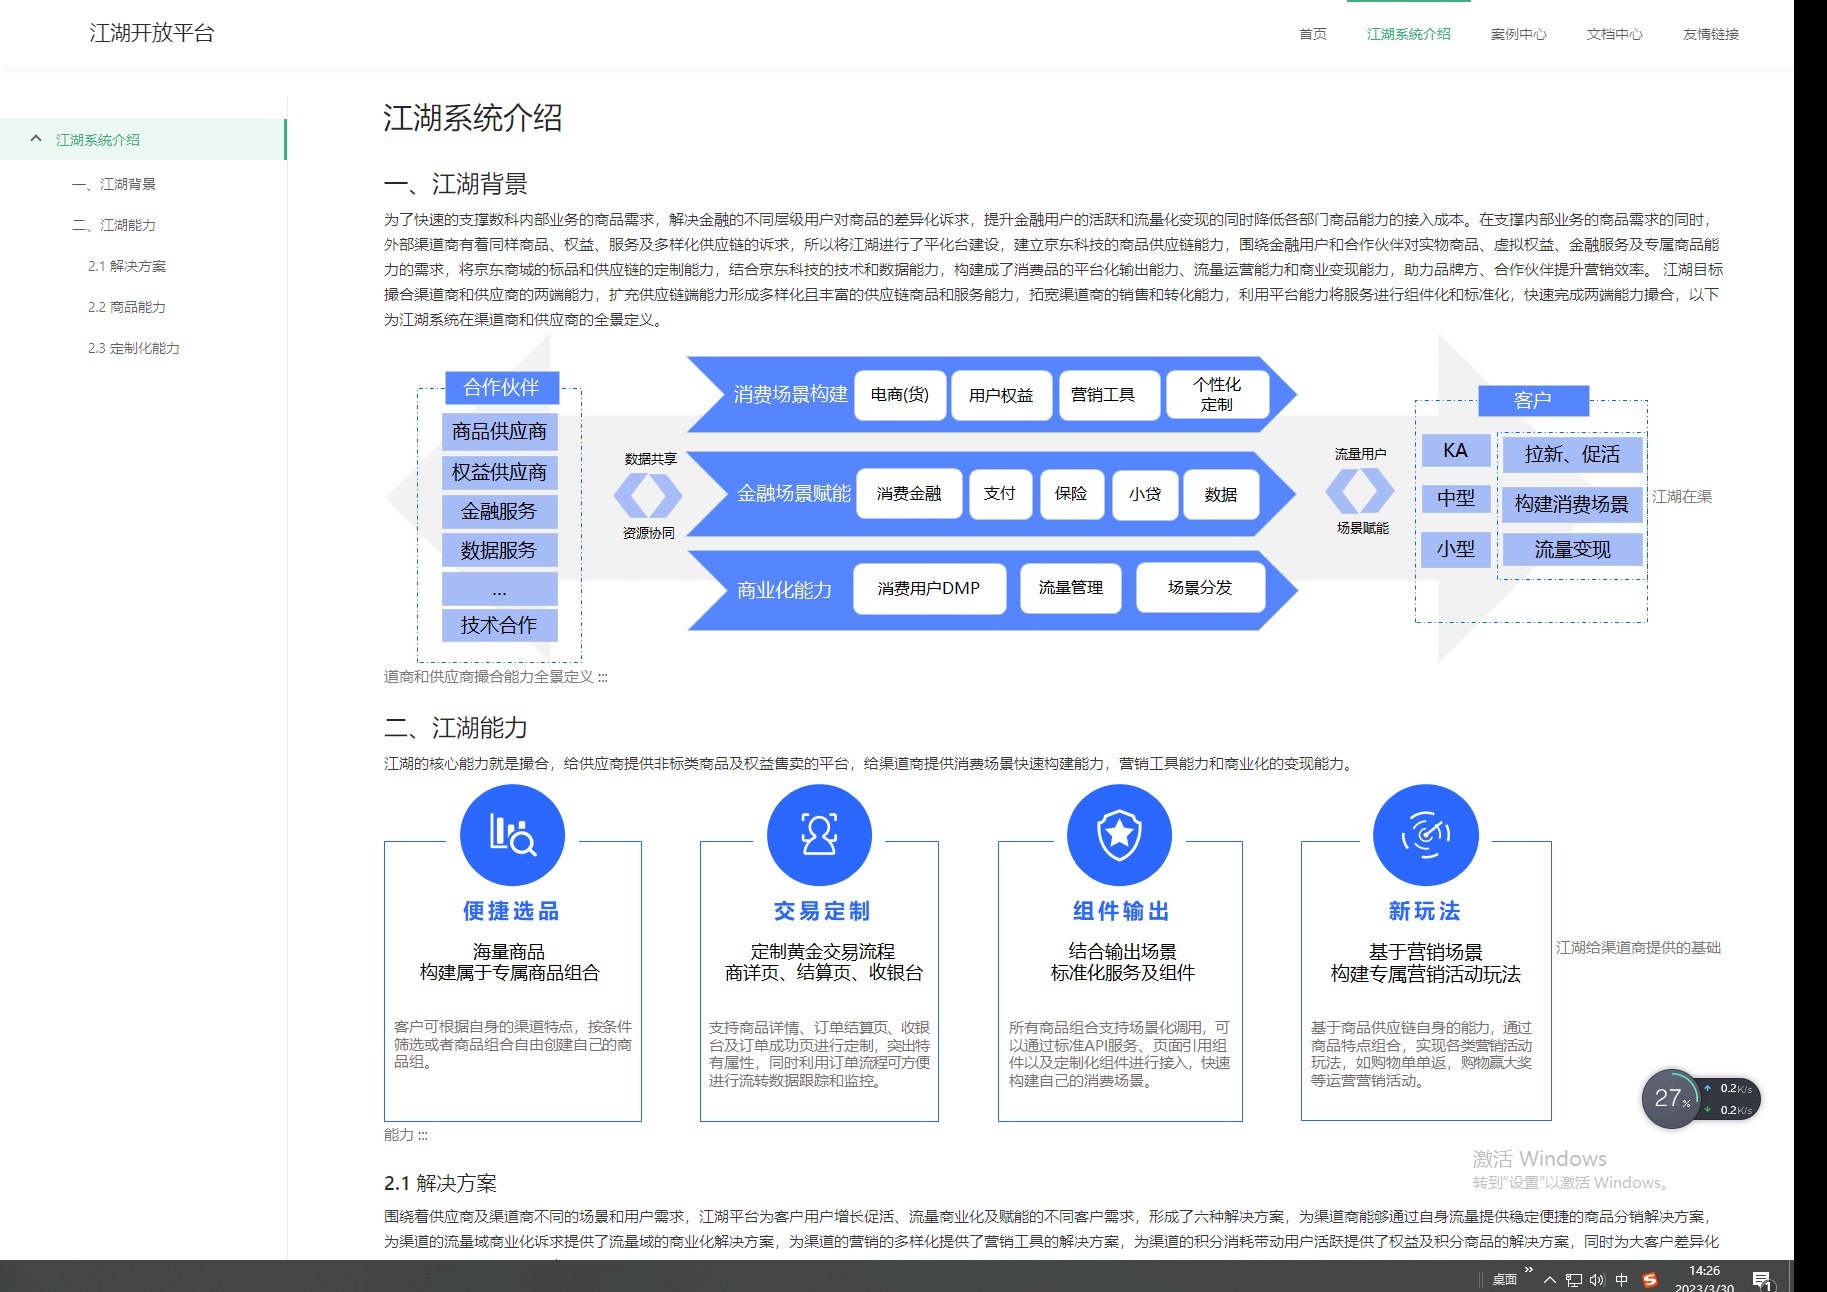Click the 权益供应商 block

499,472
